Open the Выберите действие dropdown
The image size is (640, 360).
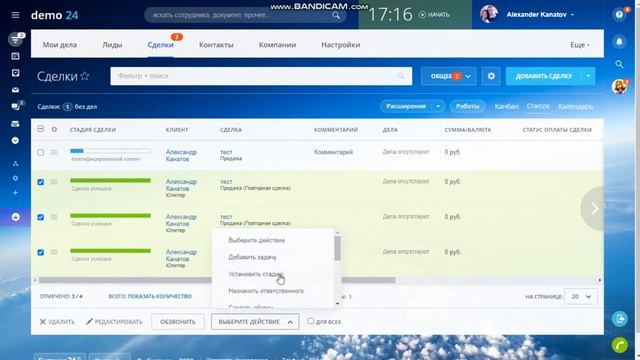tap(255, 322)
